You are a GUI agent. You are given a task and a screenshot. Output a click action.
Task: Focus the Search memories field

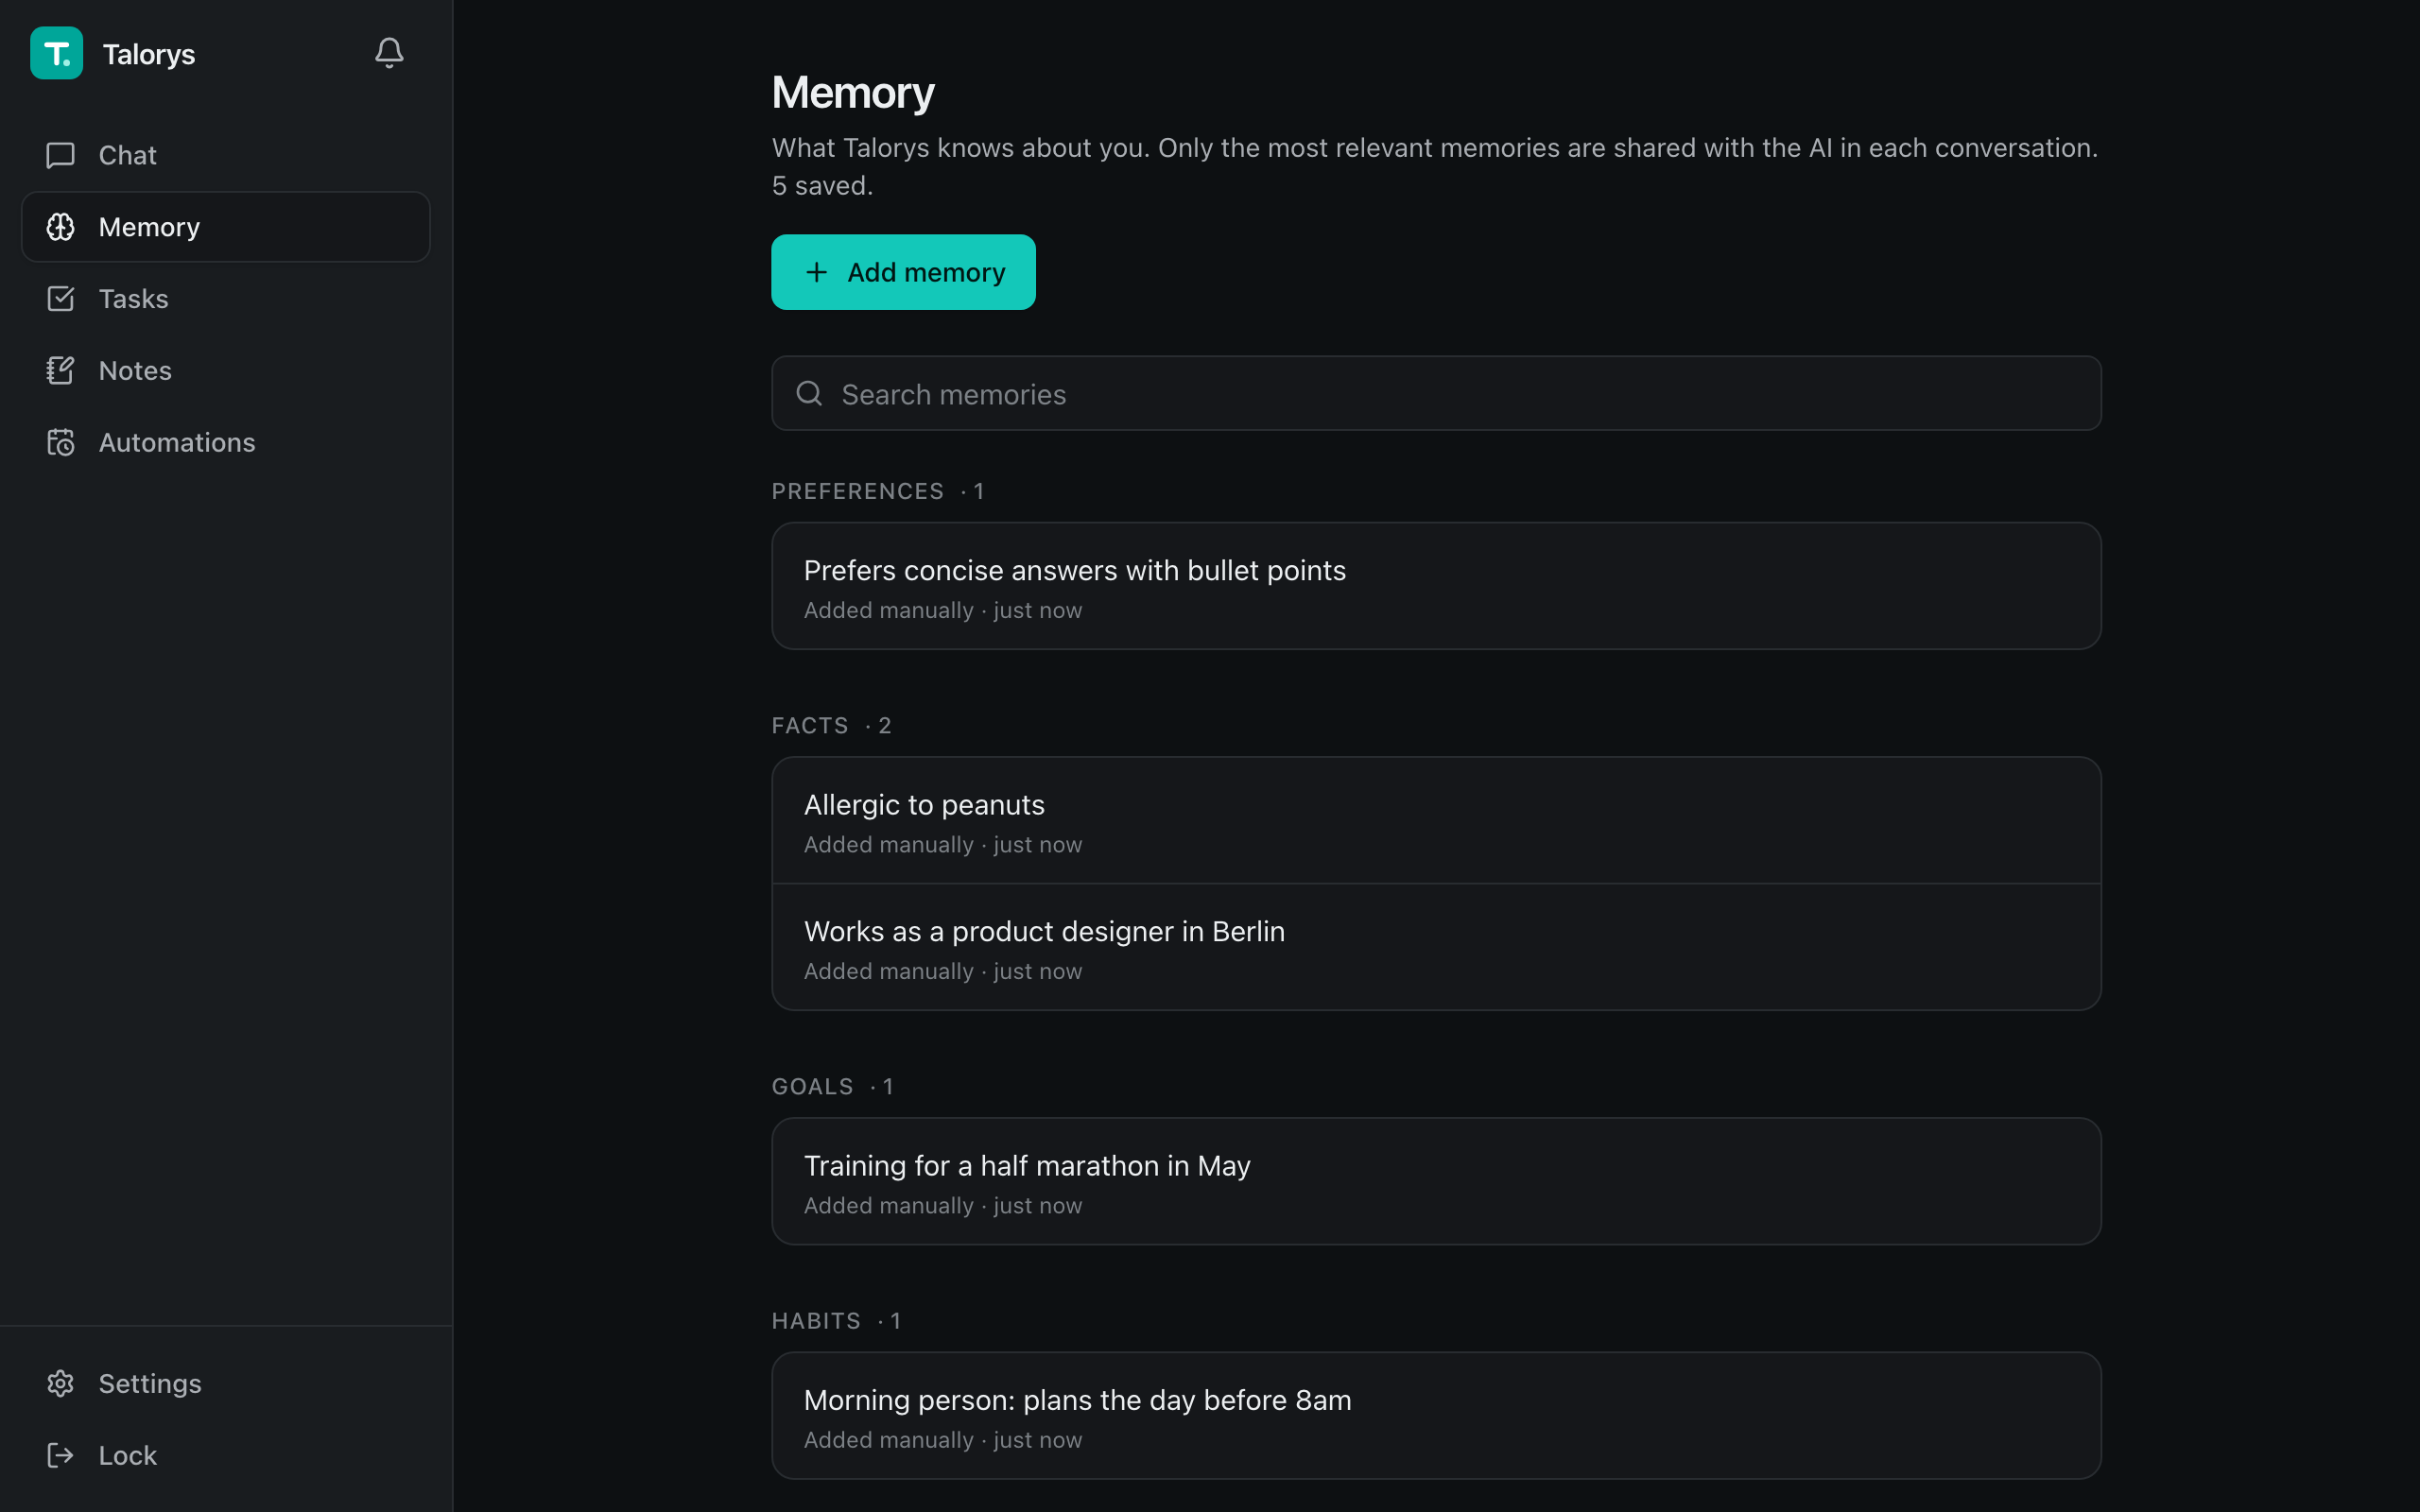(x=1436, y=394)
